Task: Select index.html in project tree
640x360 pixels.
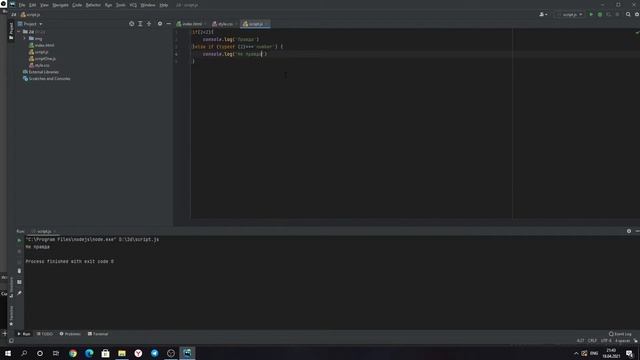Action: (41, 45)
